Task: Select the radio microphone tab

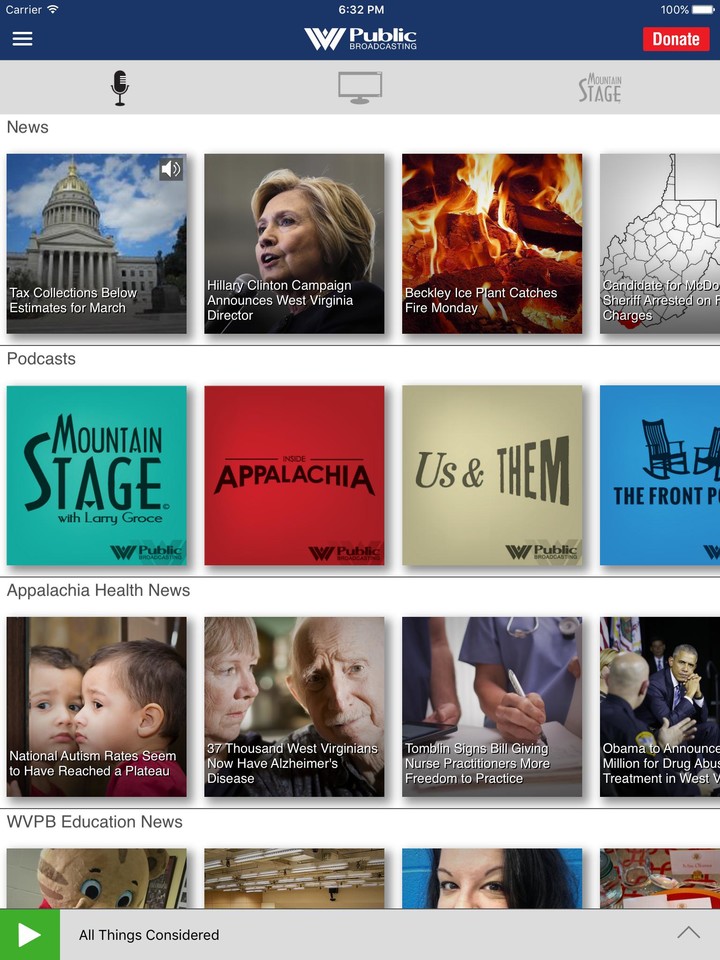Action: pos(120,88)
